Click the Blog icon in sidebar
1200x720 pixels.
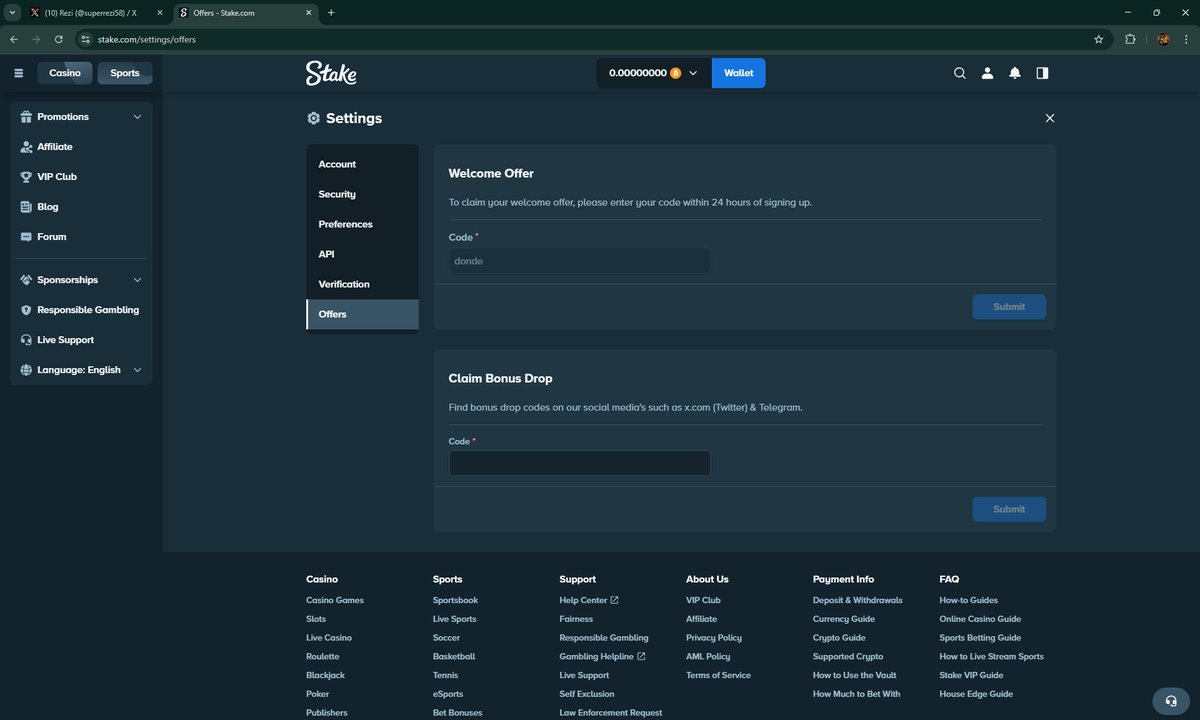[27, 207]
